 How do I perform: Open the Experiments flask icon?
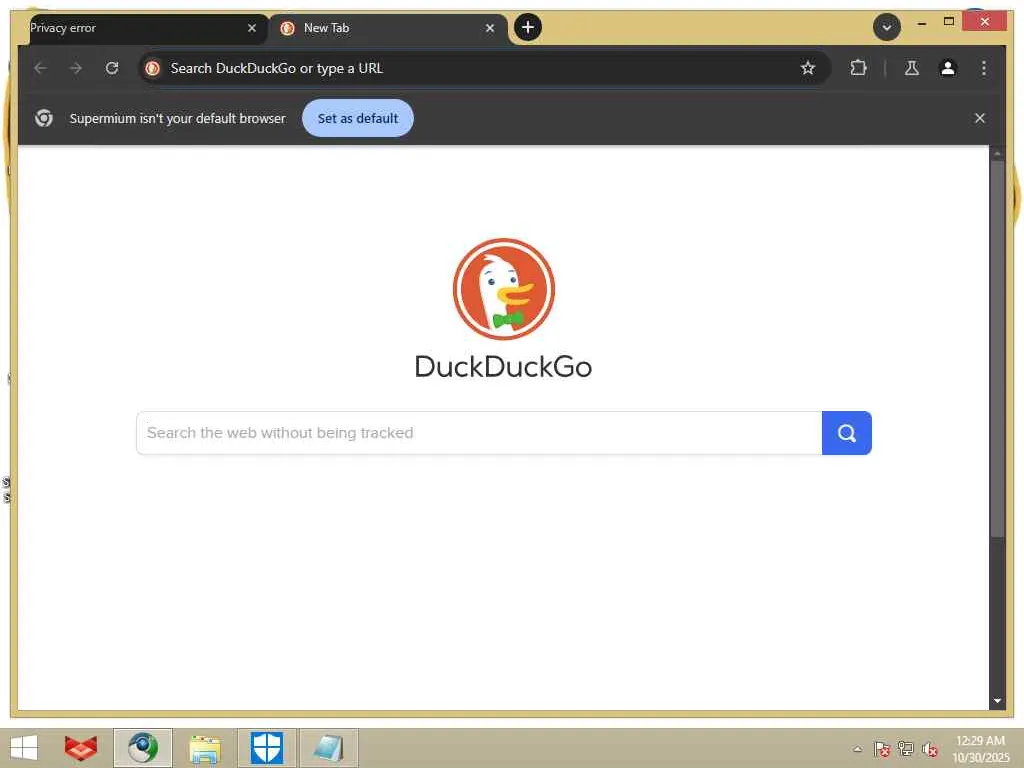click(x=912, y=68)
